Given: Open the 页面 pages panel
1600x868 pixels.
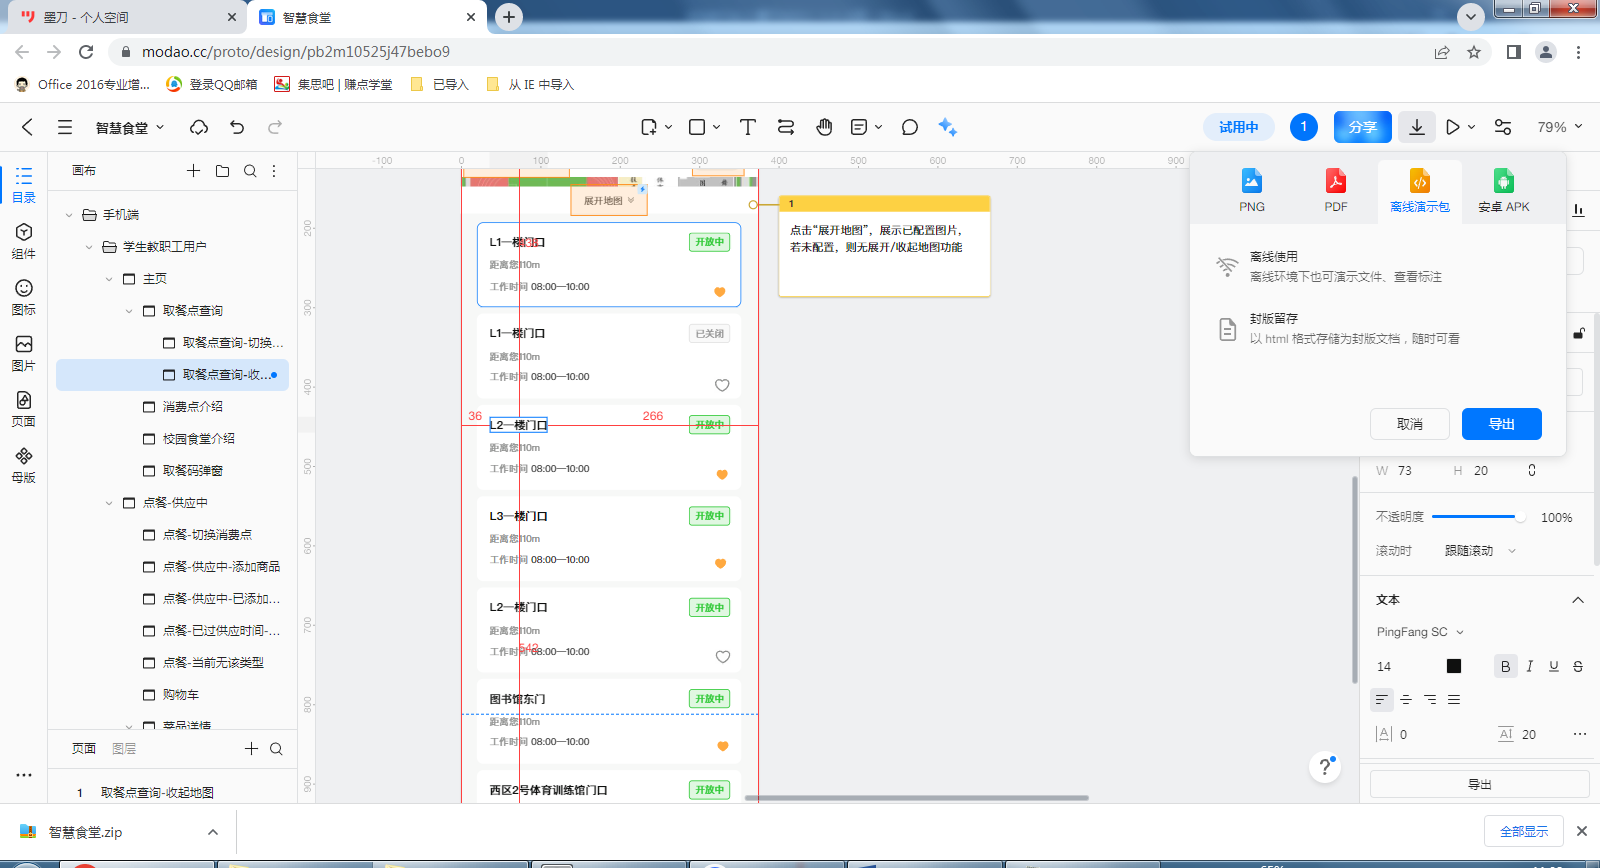Looking at the screenshot, I should (24, 409).
